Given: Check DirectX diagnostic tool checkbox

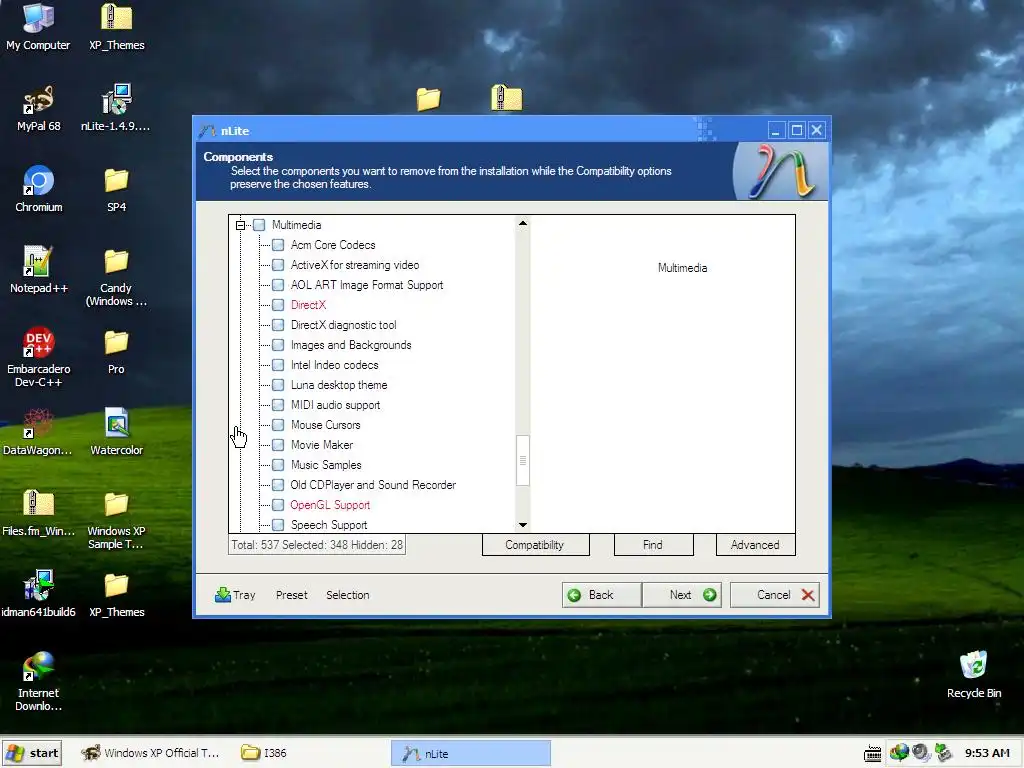Looking at the screenshot, I should [278, 325].
